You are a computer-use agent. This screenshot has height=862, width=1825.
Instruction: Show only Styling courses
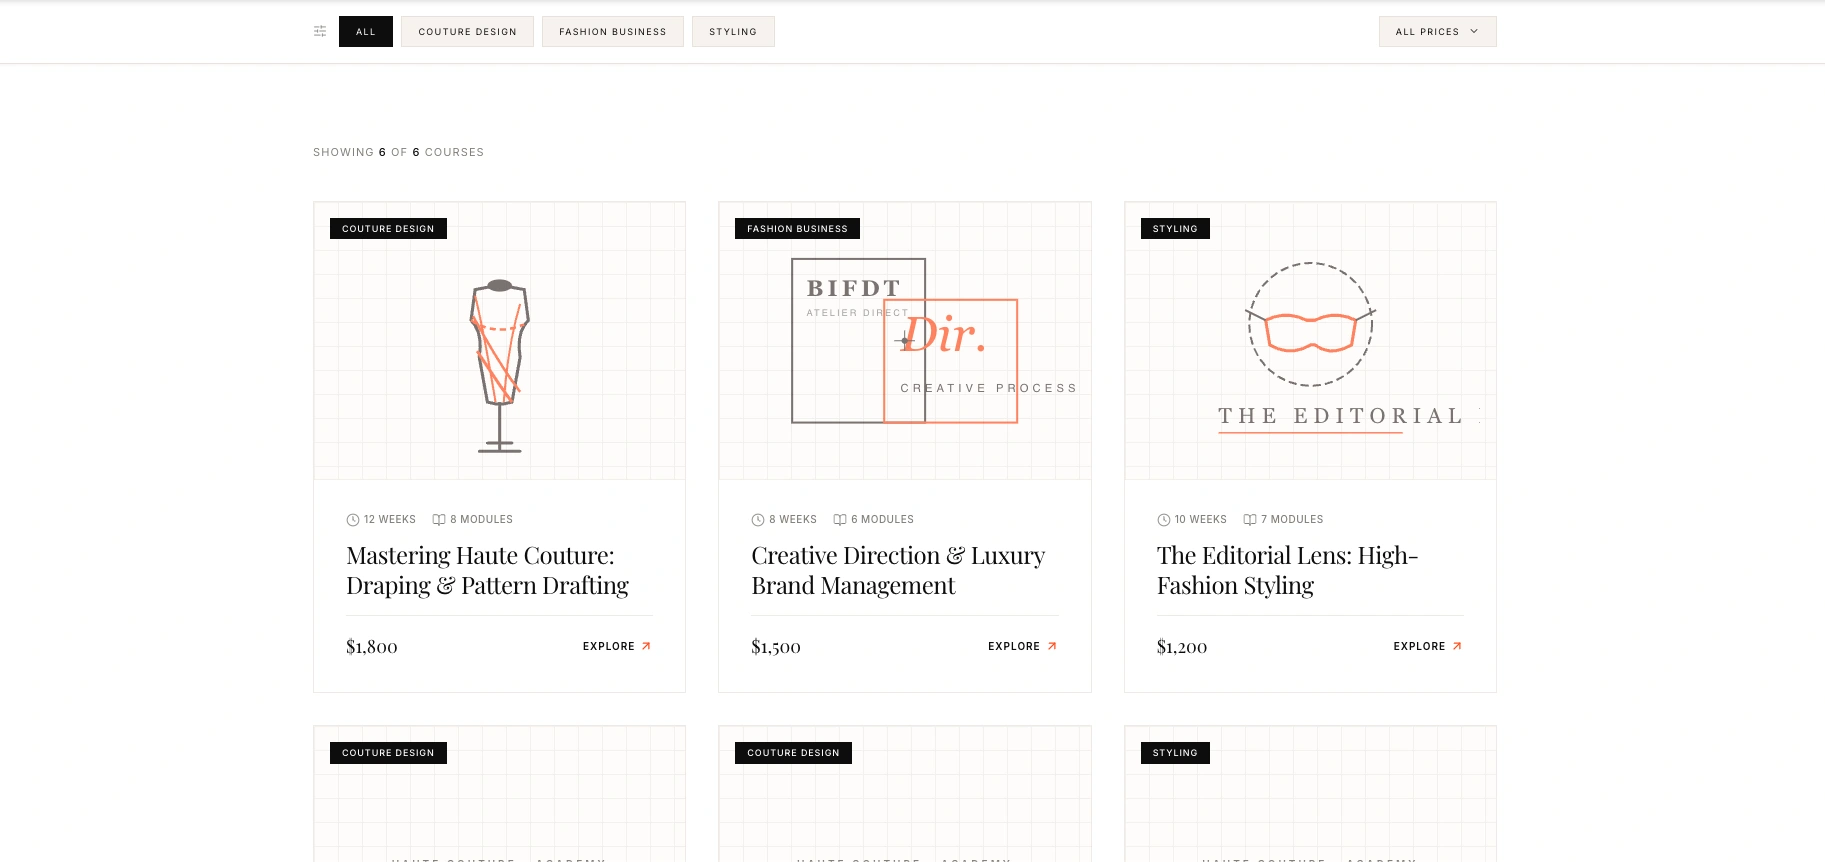(733, 32)
